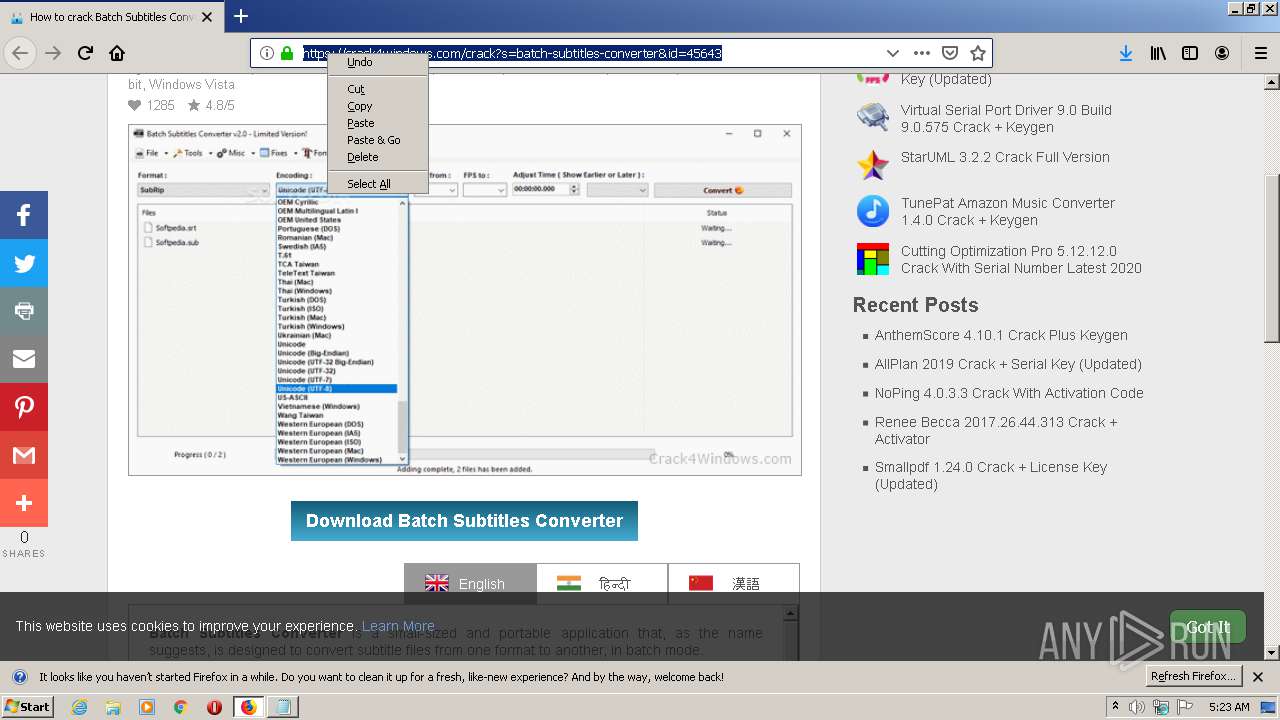
Task: Choose Undo in the context menu
Action: [x=377, y=62]
